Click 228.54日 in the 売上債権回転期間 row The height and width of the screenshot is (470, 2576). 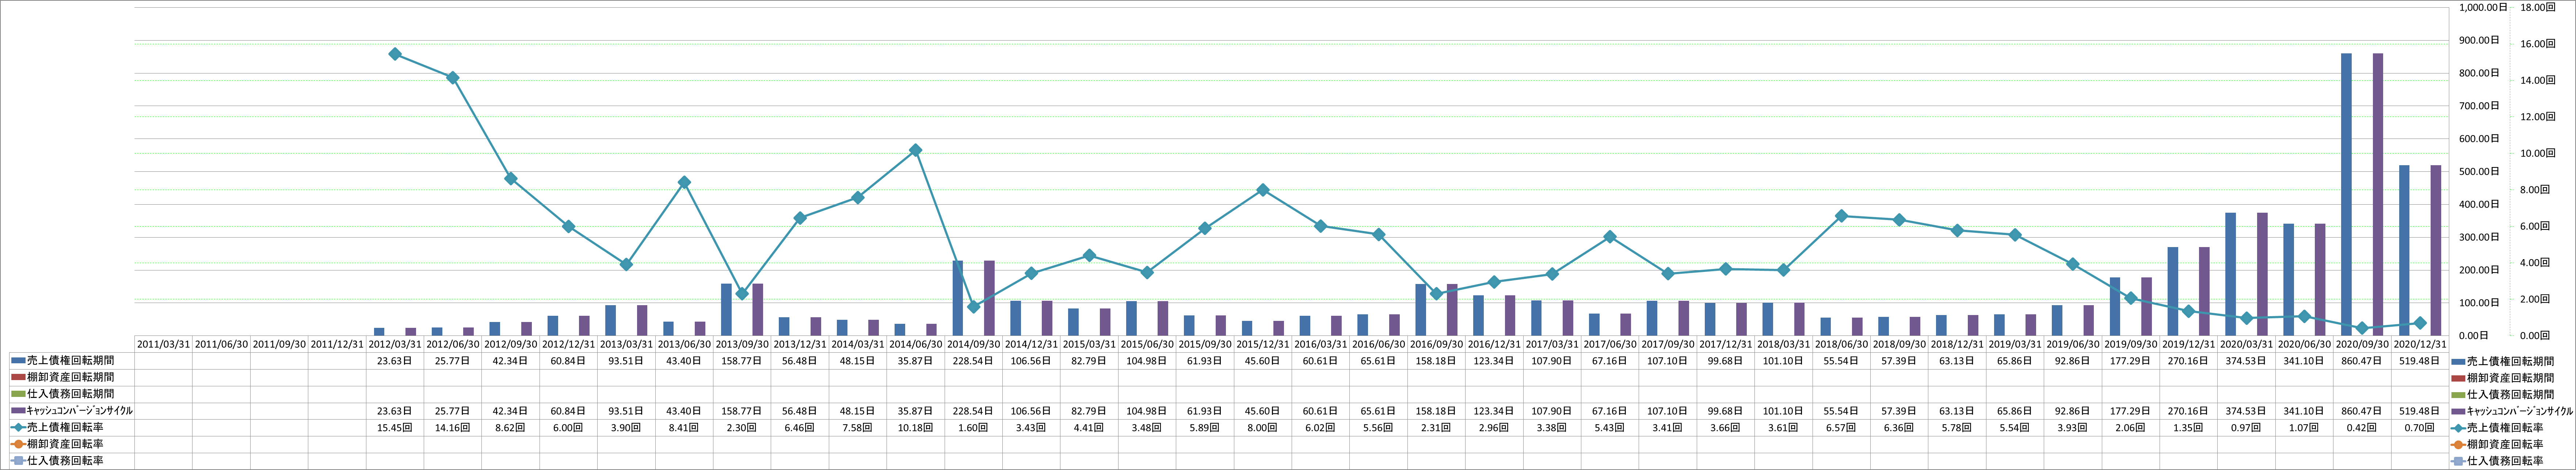pyautogui.click(x=974, y=361)
